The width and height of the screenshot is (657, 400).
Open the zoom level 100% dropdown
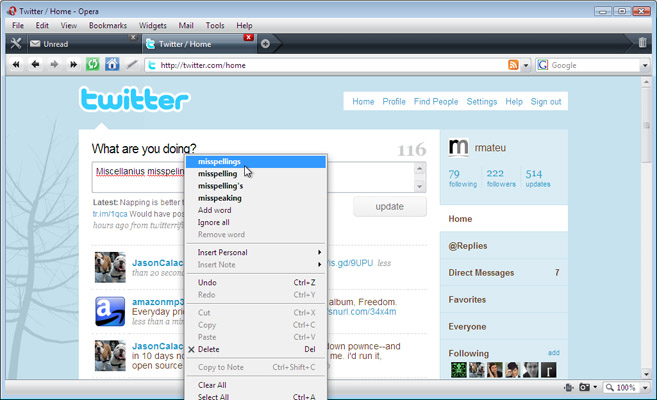tap(625, 387)
